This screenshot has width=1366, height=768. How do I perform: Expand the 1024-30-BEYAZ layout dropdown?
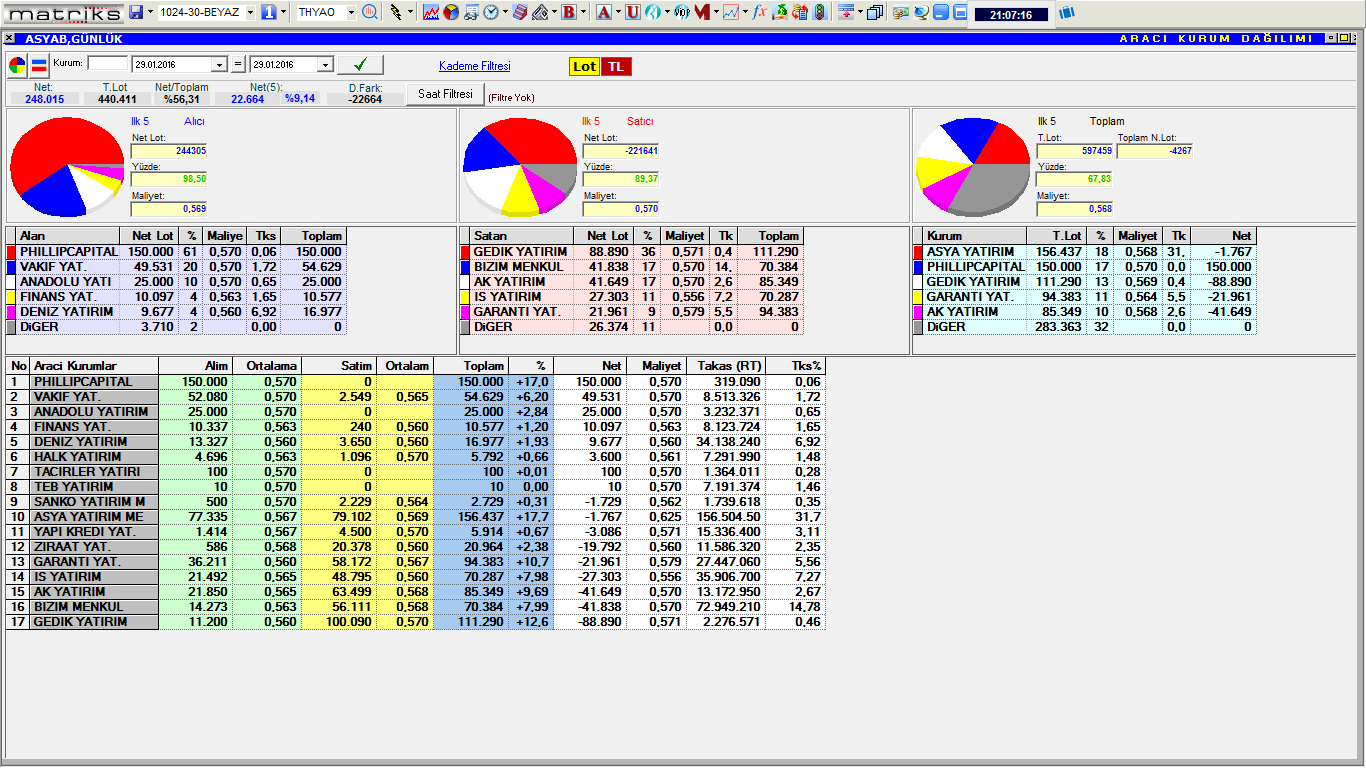point(250,12)
